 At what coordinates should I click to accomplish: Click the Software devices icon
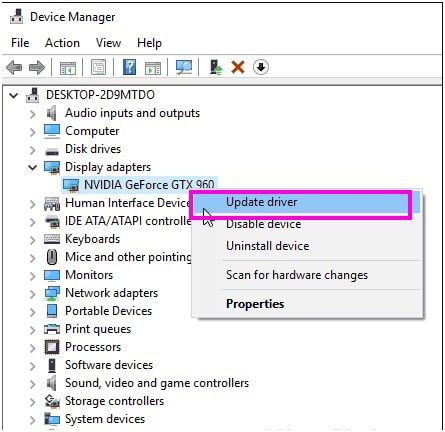coord(52,365)
